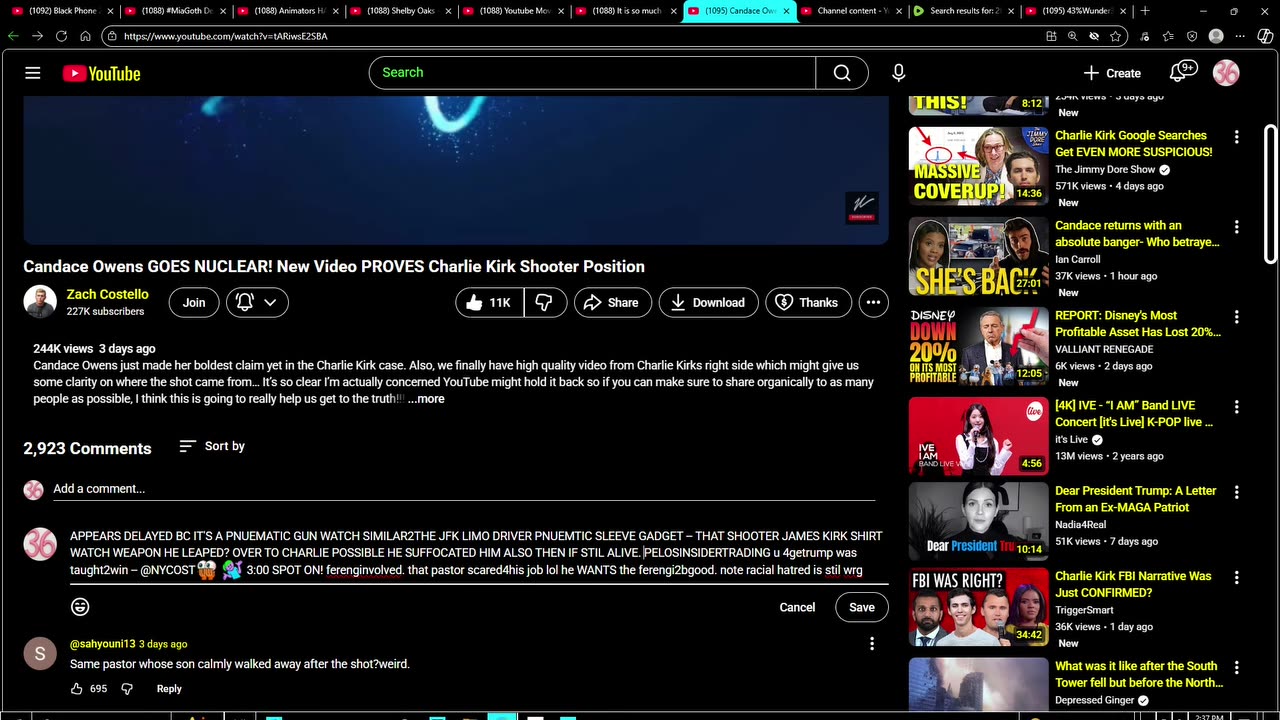Open Sort by for comments

click(x=212, y=446)
